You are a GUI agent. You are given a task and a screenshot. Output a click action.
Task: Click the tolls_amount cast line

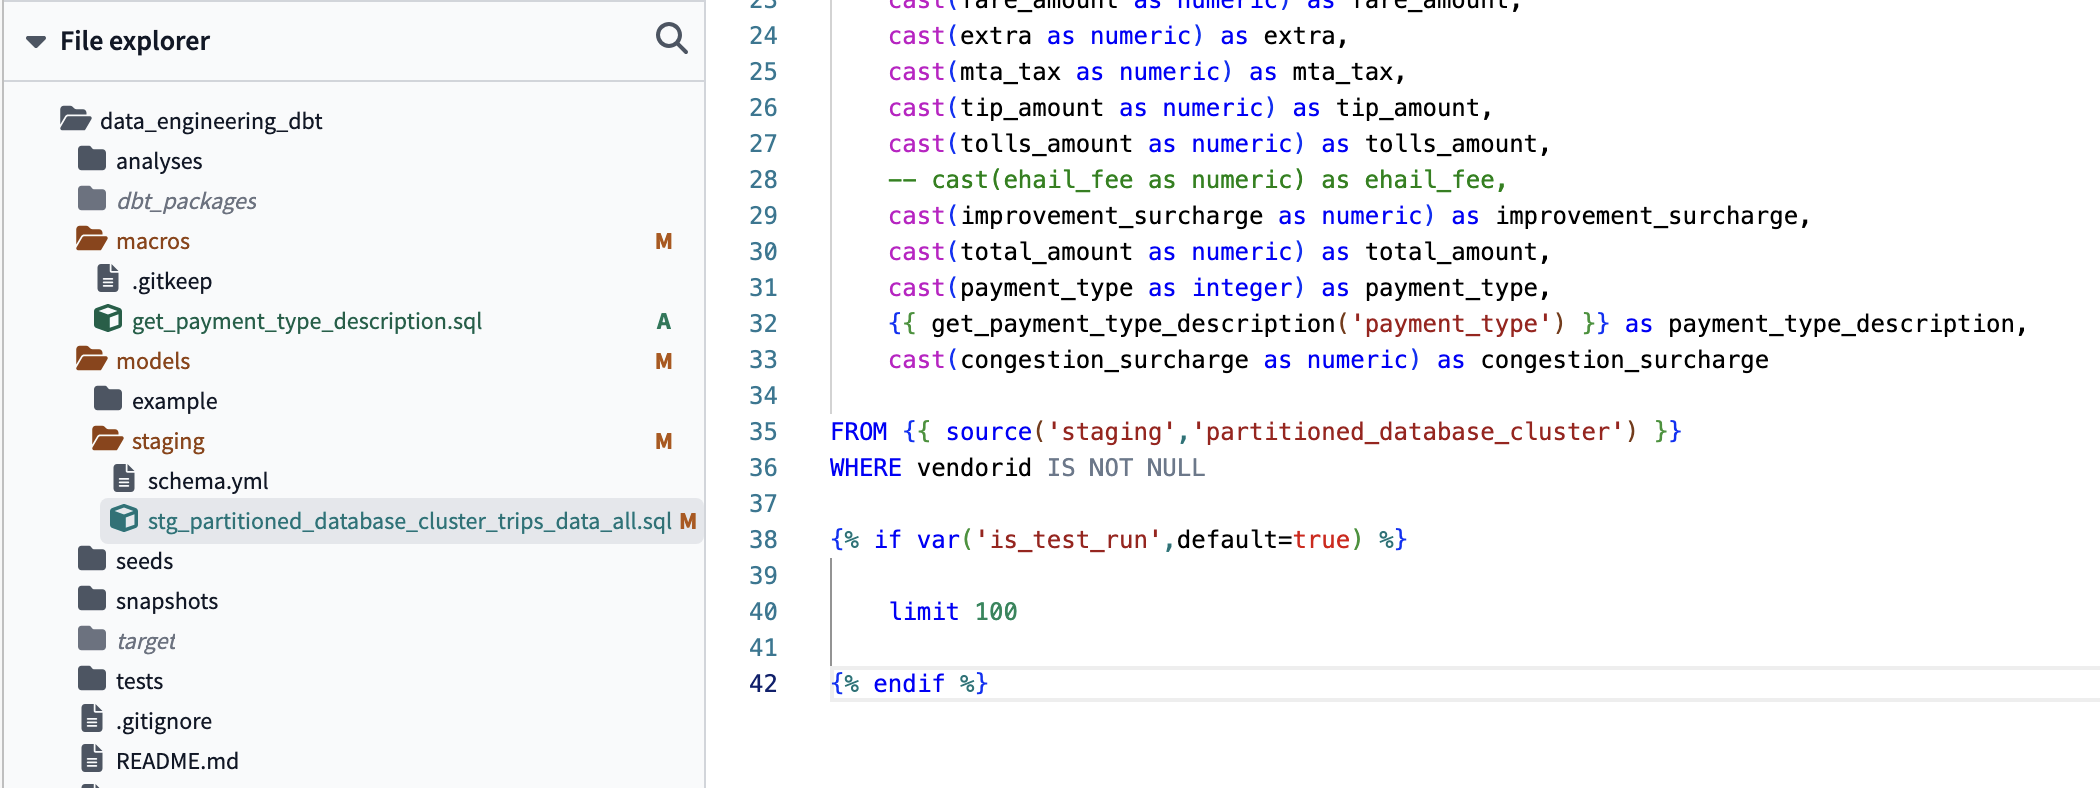pos(1219,143)
